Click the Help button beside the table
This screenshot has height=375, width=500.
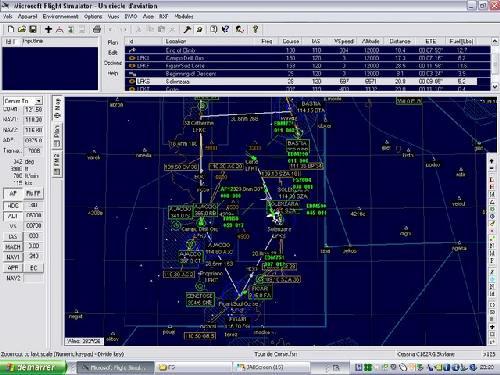tap(113, 73)
